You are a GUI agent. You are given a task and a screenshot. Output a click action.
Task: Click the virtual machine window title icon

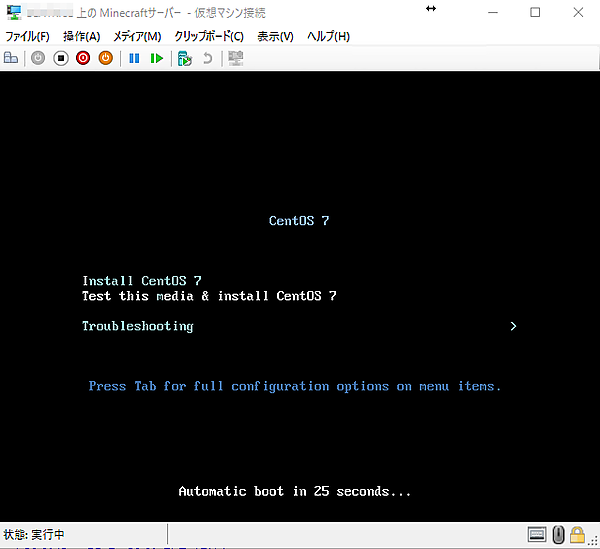[x=14, y=13]
